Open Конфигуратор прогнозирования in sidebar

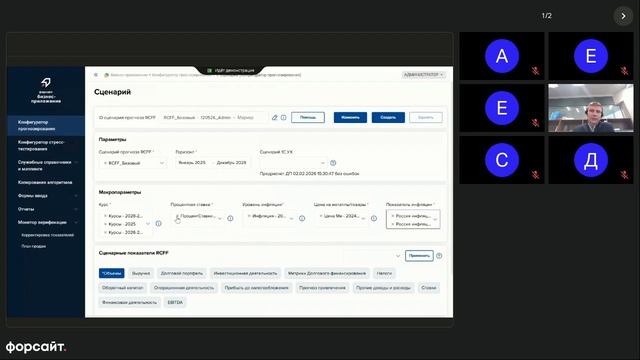click(46, 125)
